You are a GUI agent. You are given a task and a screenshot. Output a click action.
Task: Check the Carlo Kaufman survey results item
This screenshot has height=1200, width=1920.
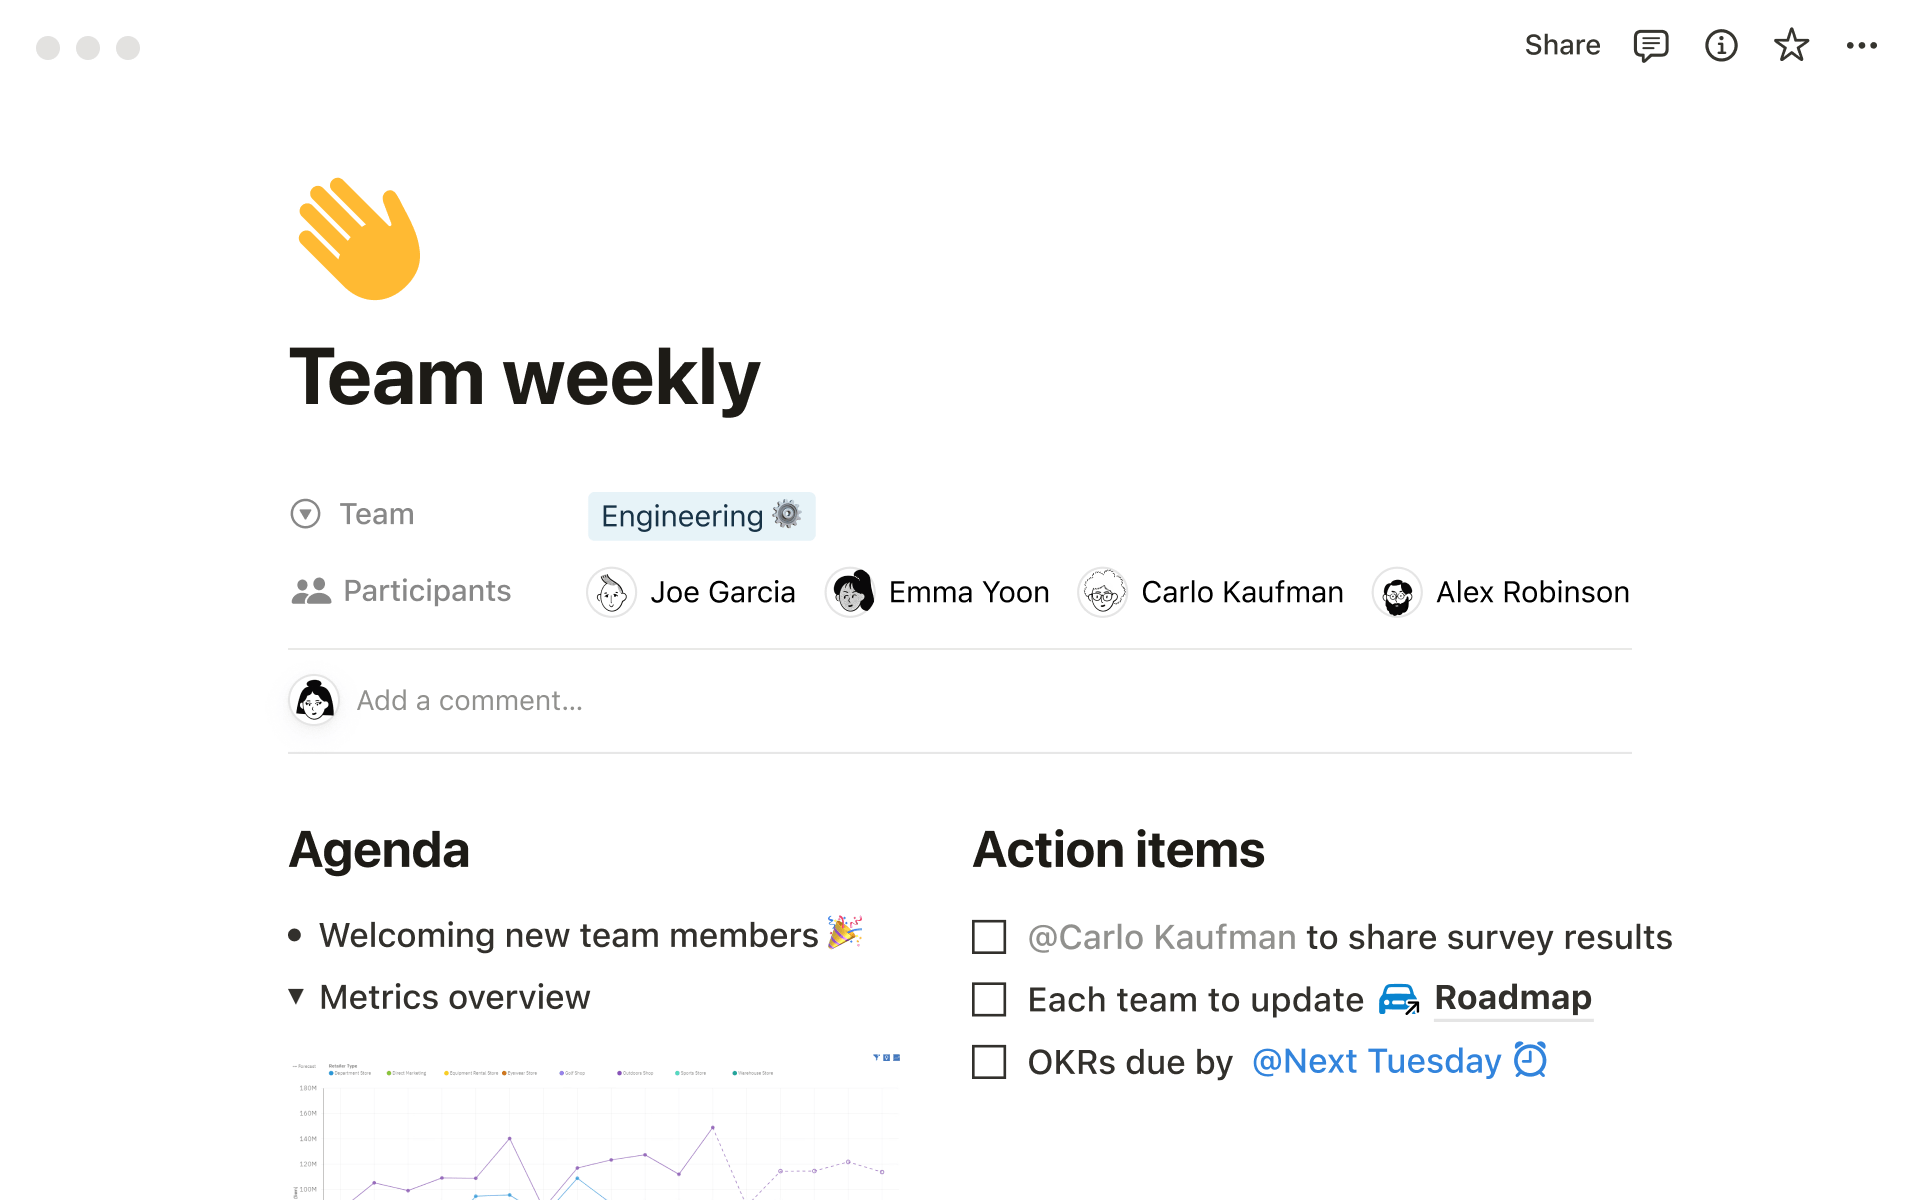(x=989, y=937)
